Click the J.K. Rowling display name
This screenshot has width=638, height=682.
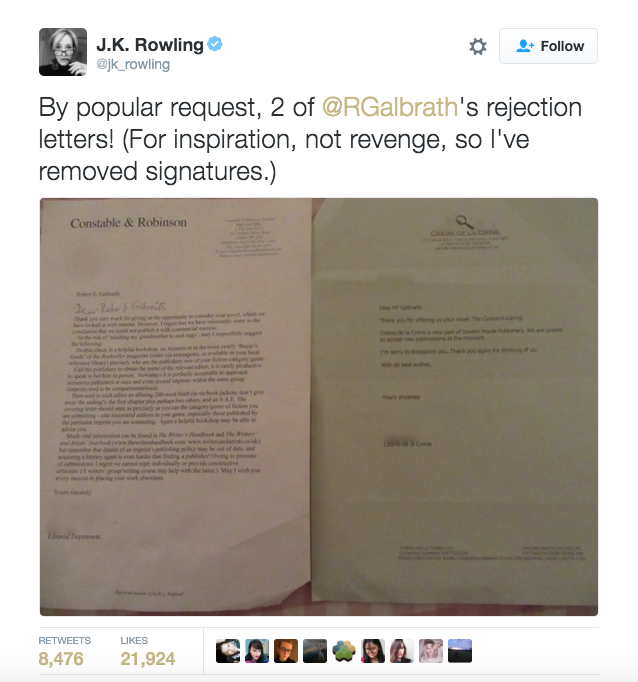coord(150,44)
